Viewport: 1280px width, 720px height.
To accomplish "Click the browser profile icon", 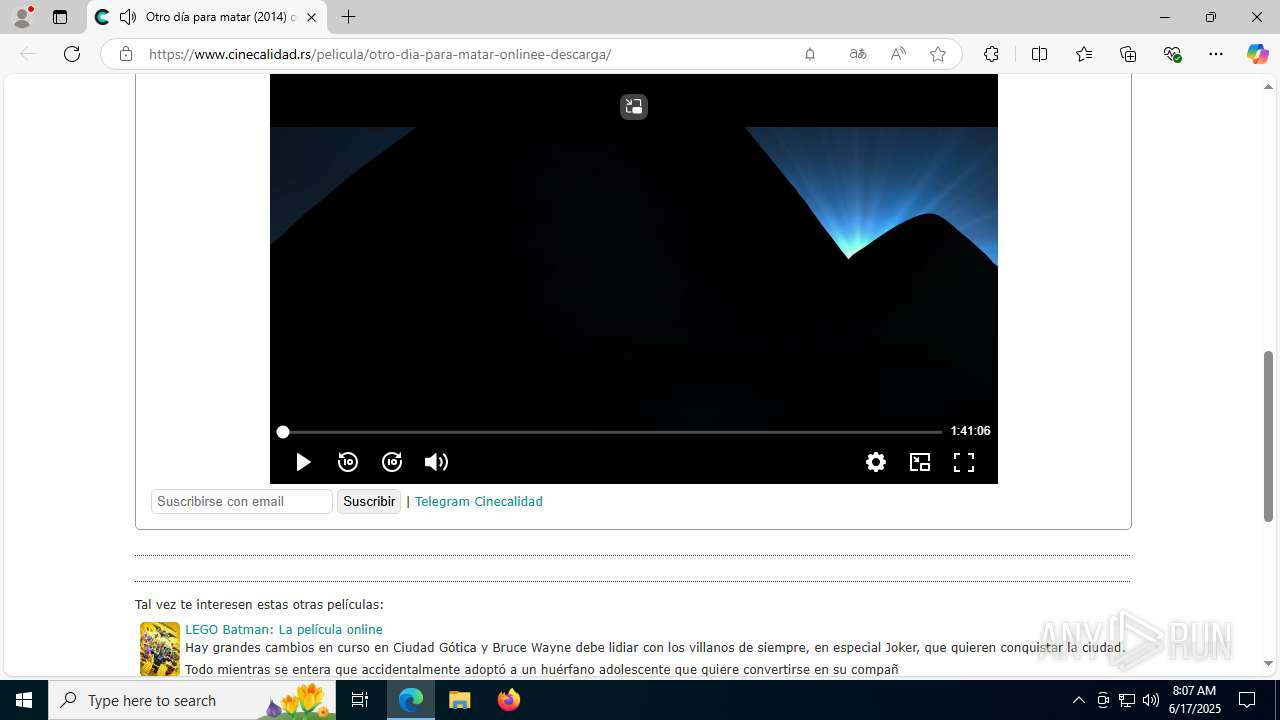I will 22,17.
